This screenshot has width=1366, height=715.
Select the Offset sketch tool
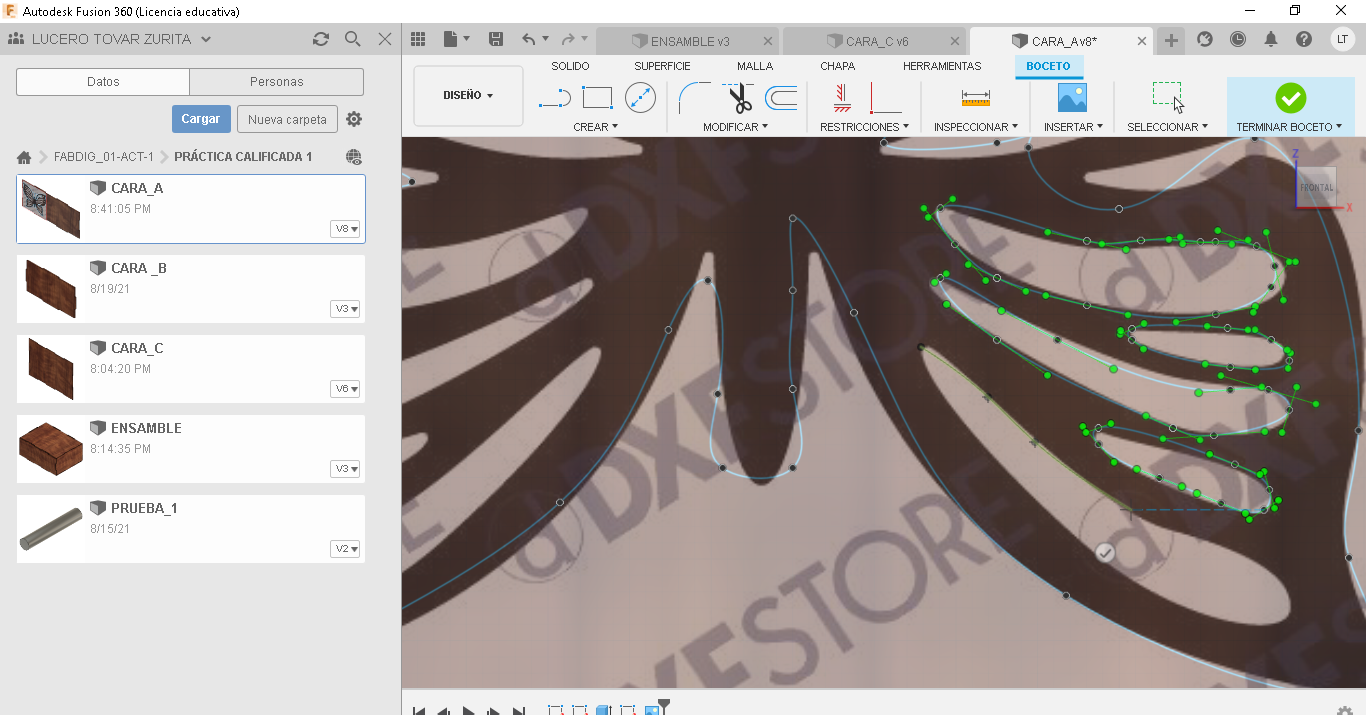[x=781, y=98]
